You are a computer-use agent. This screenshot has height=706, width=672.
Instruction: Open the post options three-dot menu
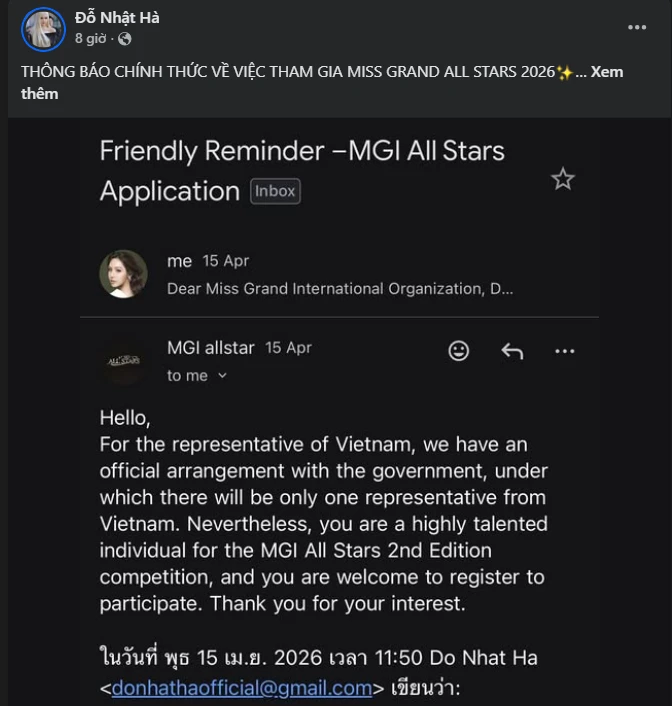[x=637, y=27]
